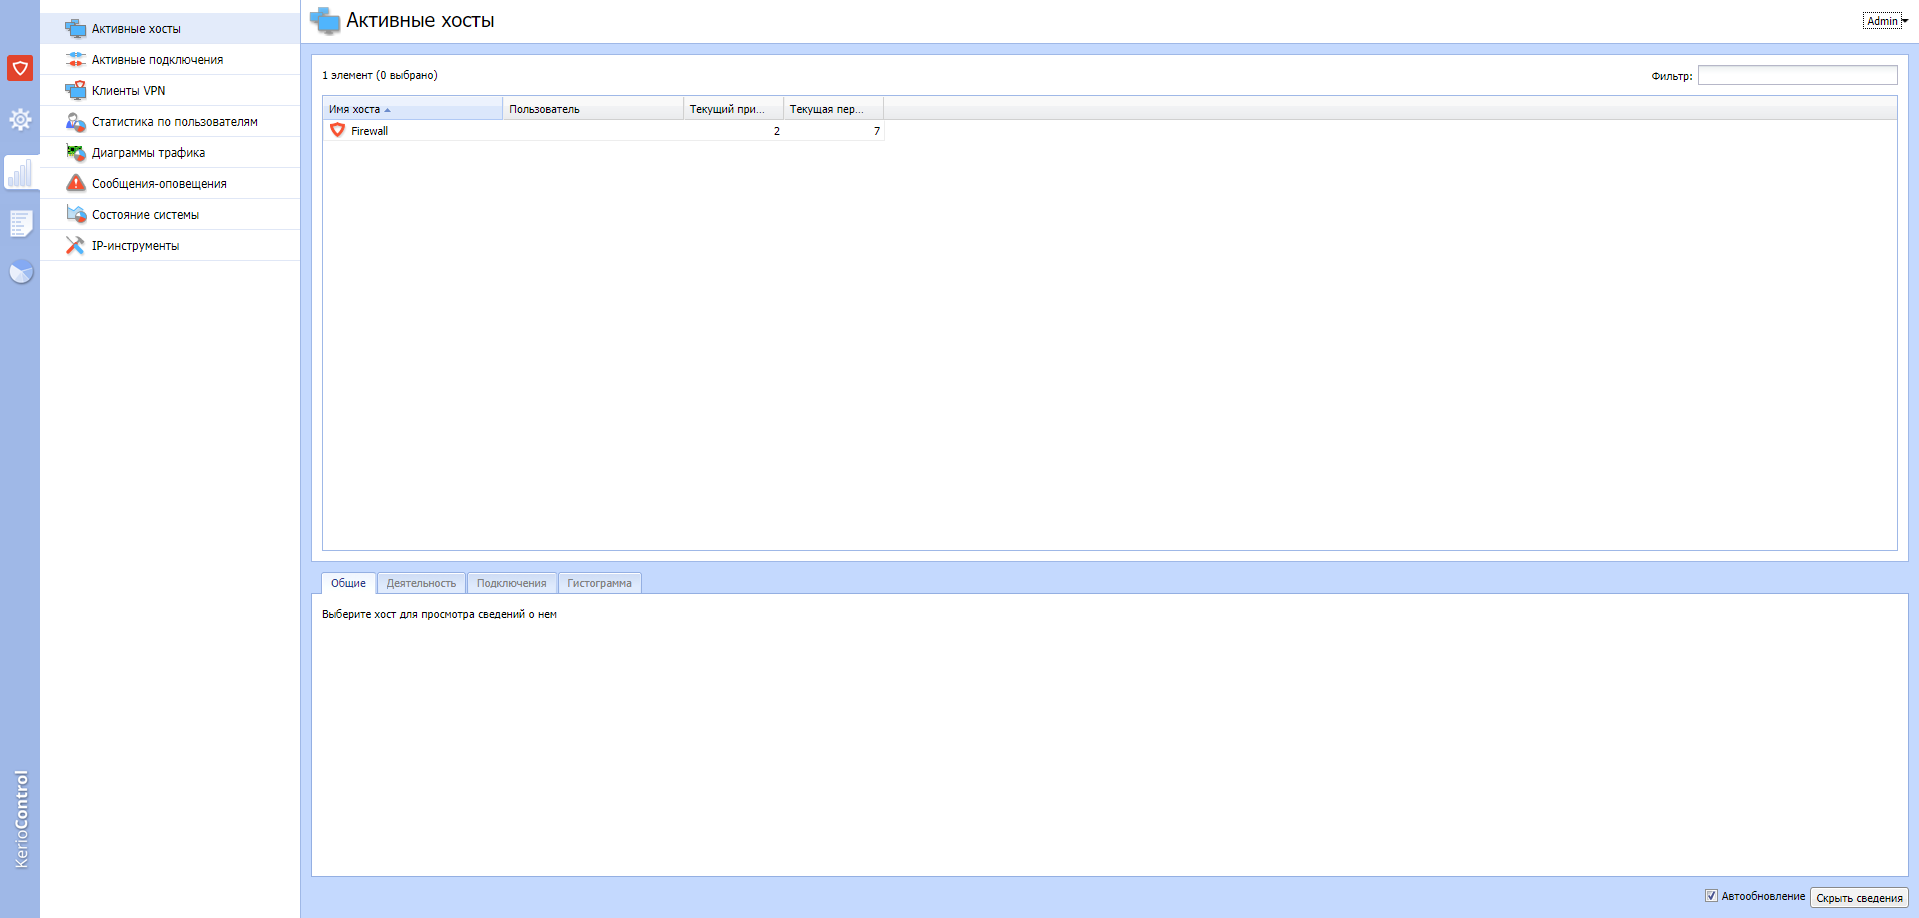
Task: Open Active connections (Активные подключения)
Action: pos(157,60)
